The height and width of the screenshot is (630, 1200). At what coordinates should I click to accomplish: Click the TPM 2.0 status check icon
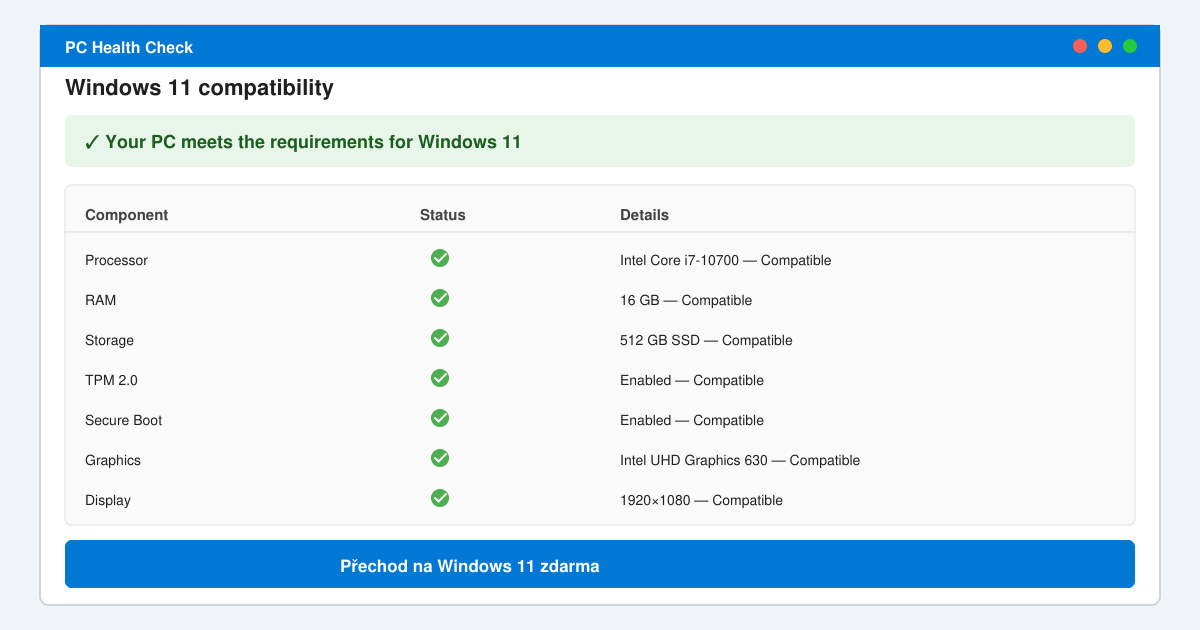pyautogui.click(x=440, y=378)
